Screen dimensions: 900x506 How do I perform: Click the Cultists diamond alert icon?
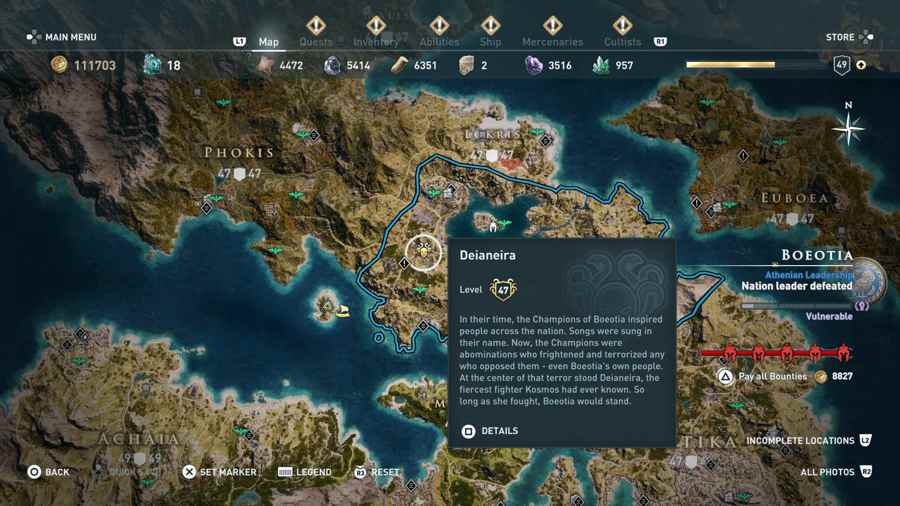(x=623, y=25)
